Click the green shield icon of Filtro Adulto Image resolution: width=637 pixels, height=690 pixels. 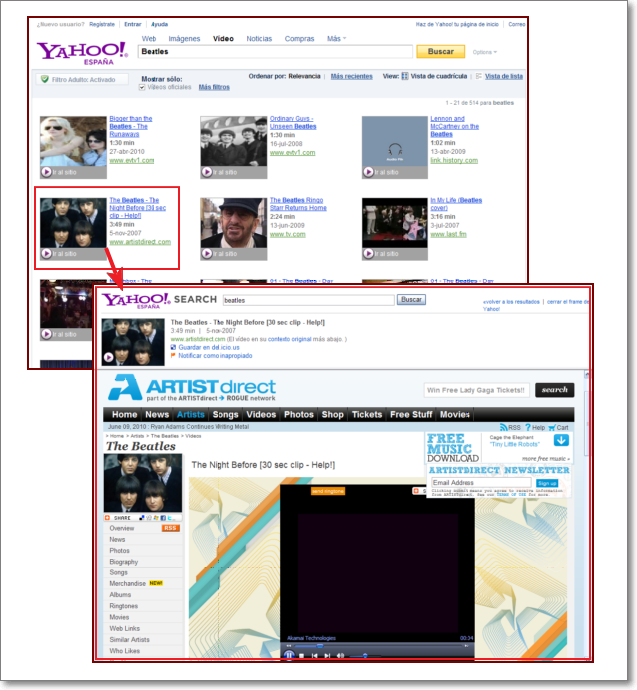click(x=44, y=79)
